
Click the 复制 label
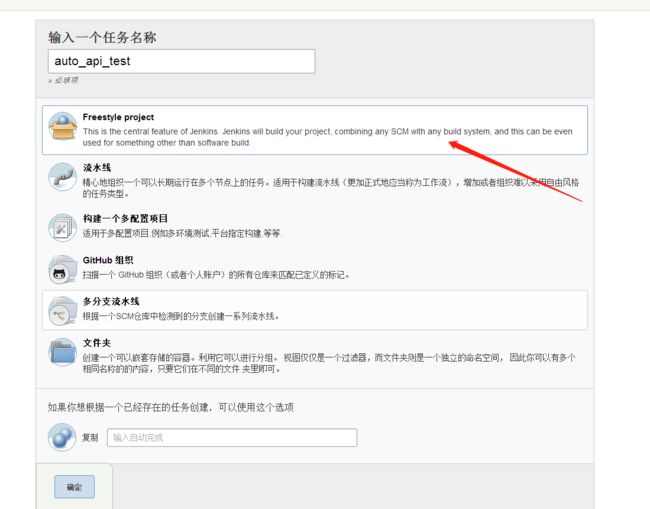(90, 437)
